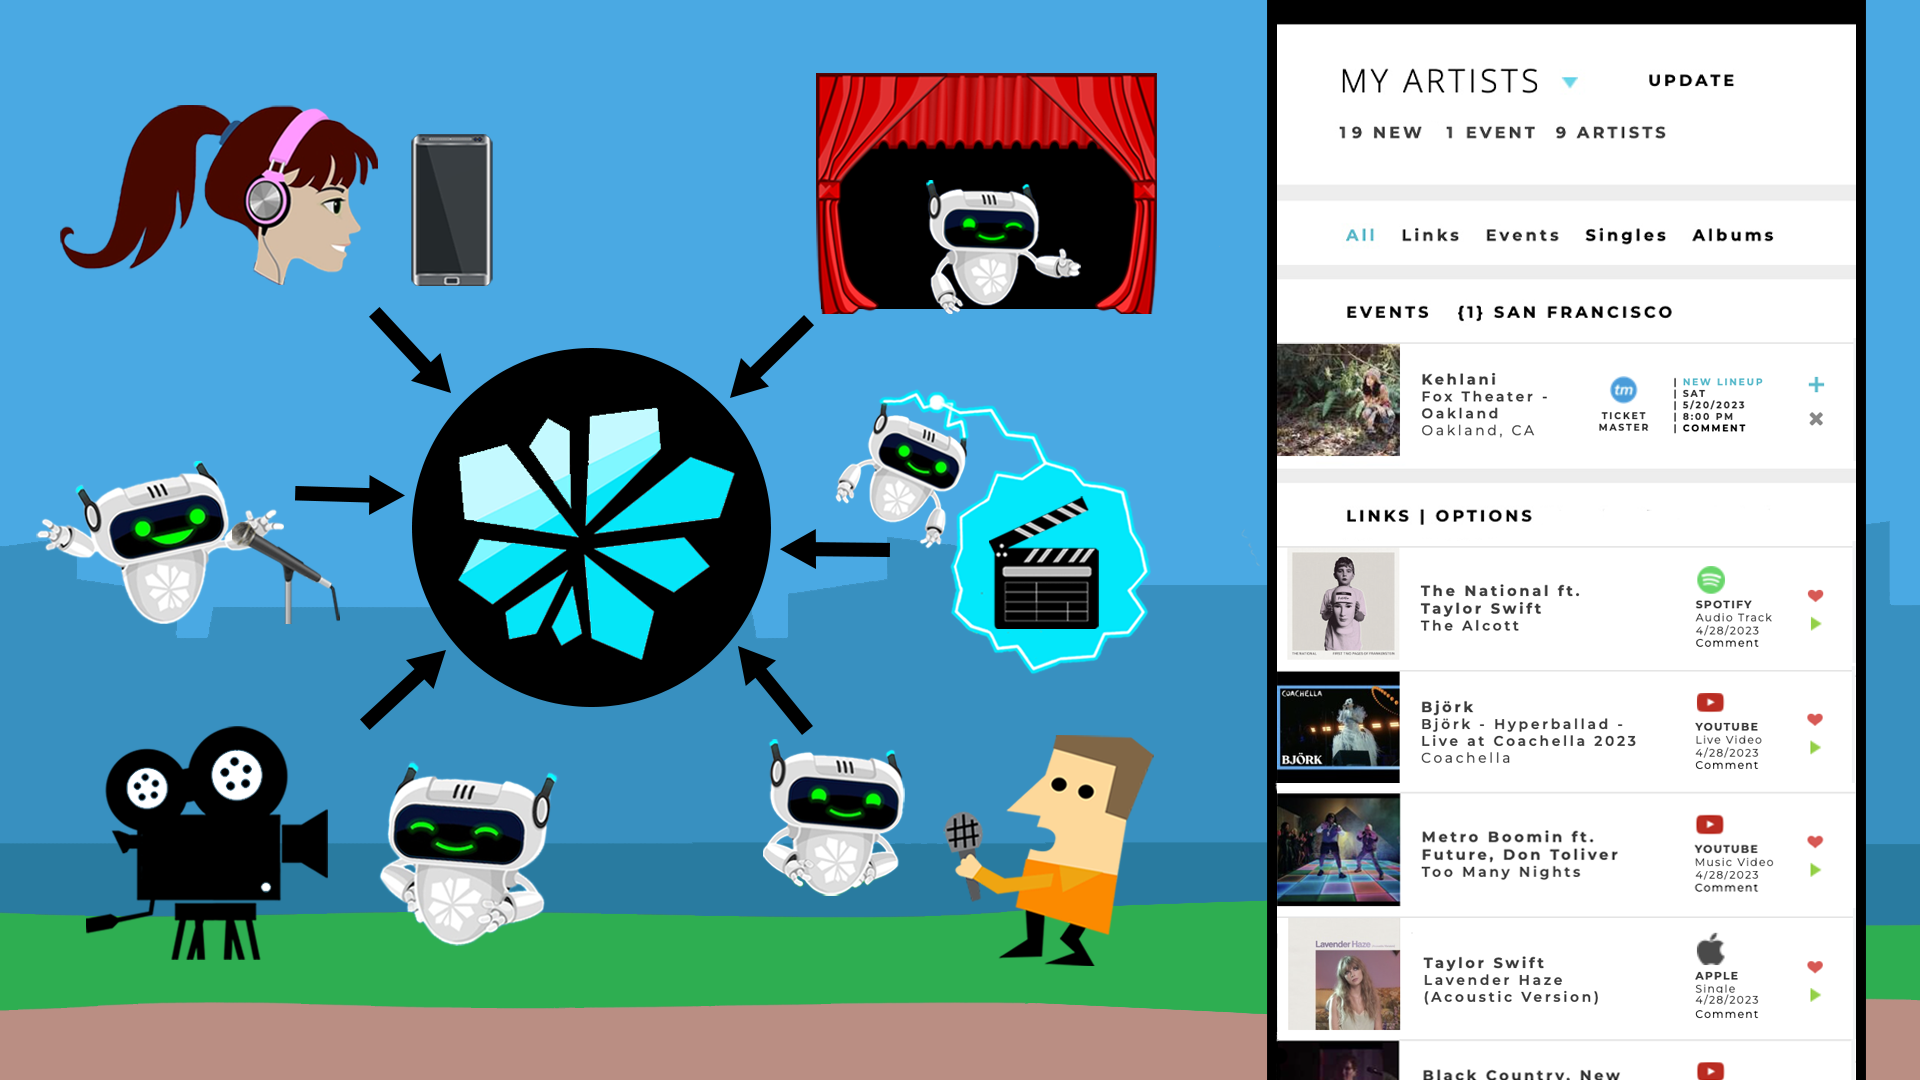
Task: Click NEW LINEUP label on Kehlani event
Action: click(1722, 382)
